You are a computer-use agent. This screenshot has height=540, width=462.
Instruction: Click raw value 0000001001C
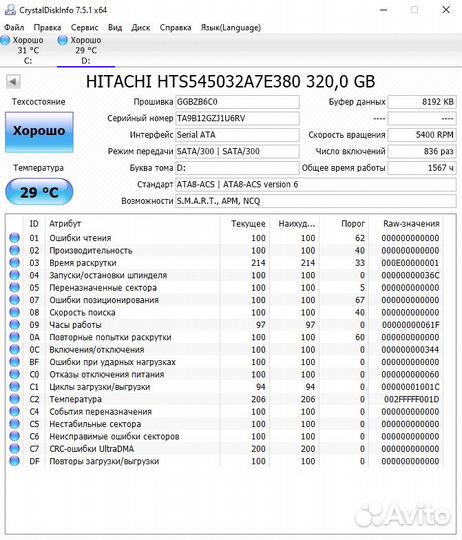tap(410, 387)
